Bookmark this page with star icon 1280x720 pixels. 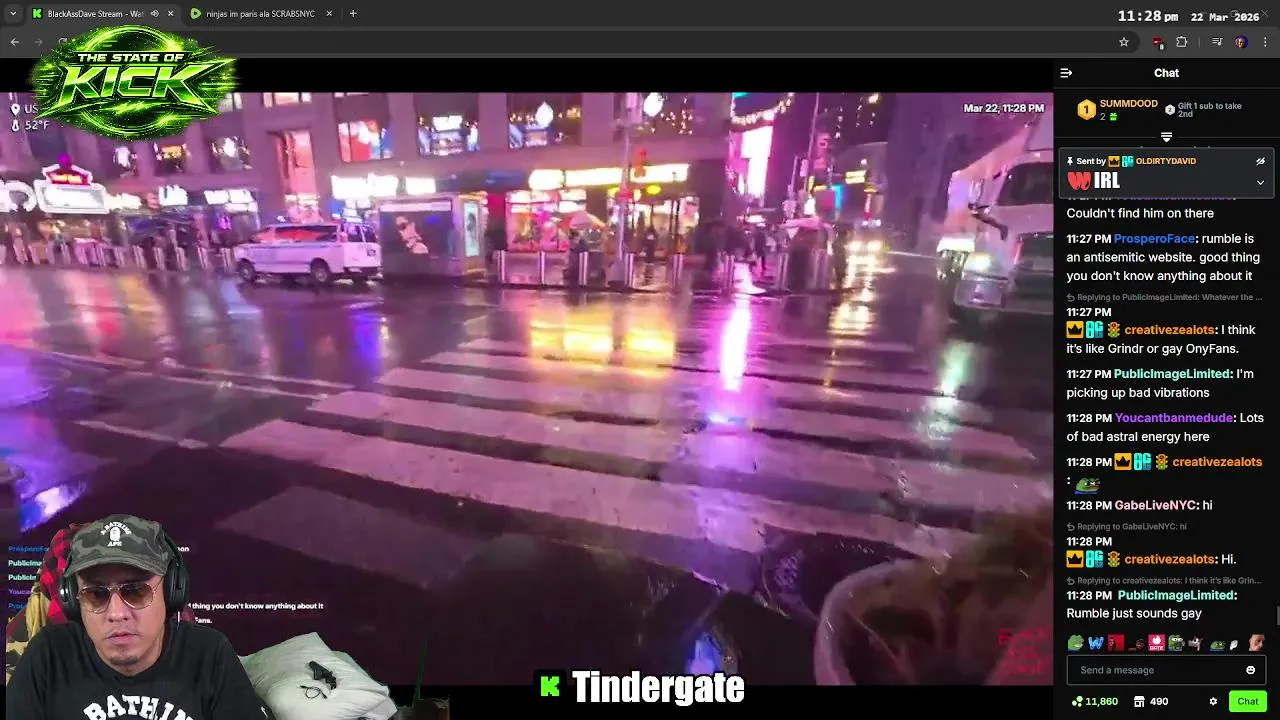click(1124, 42)
